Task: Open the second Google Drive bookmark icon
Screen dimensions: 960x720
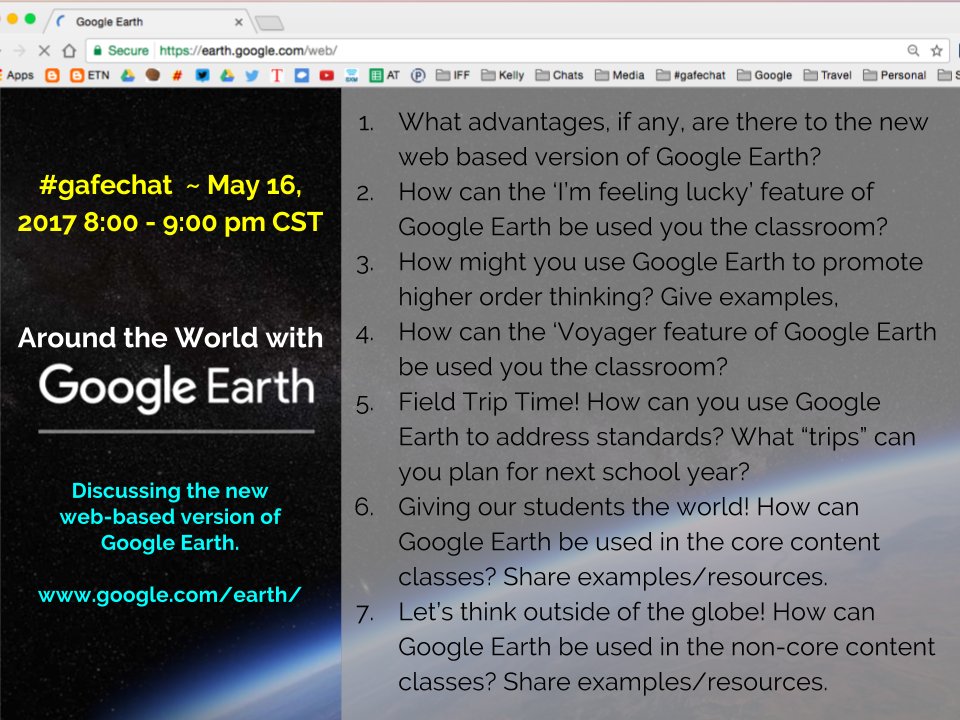Action: pyautogui.click(x=227, y=75)
